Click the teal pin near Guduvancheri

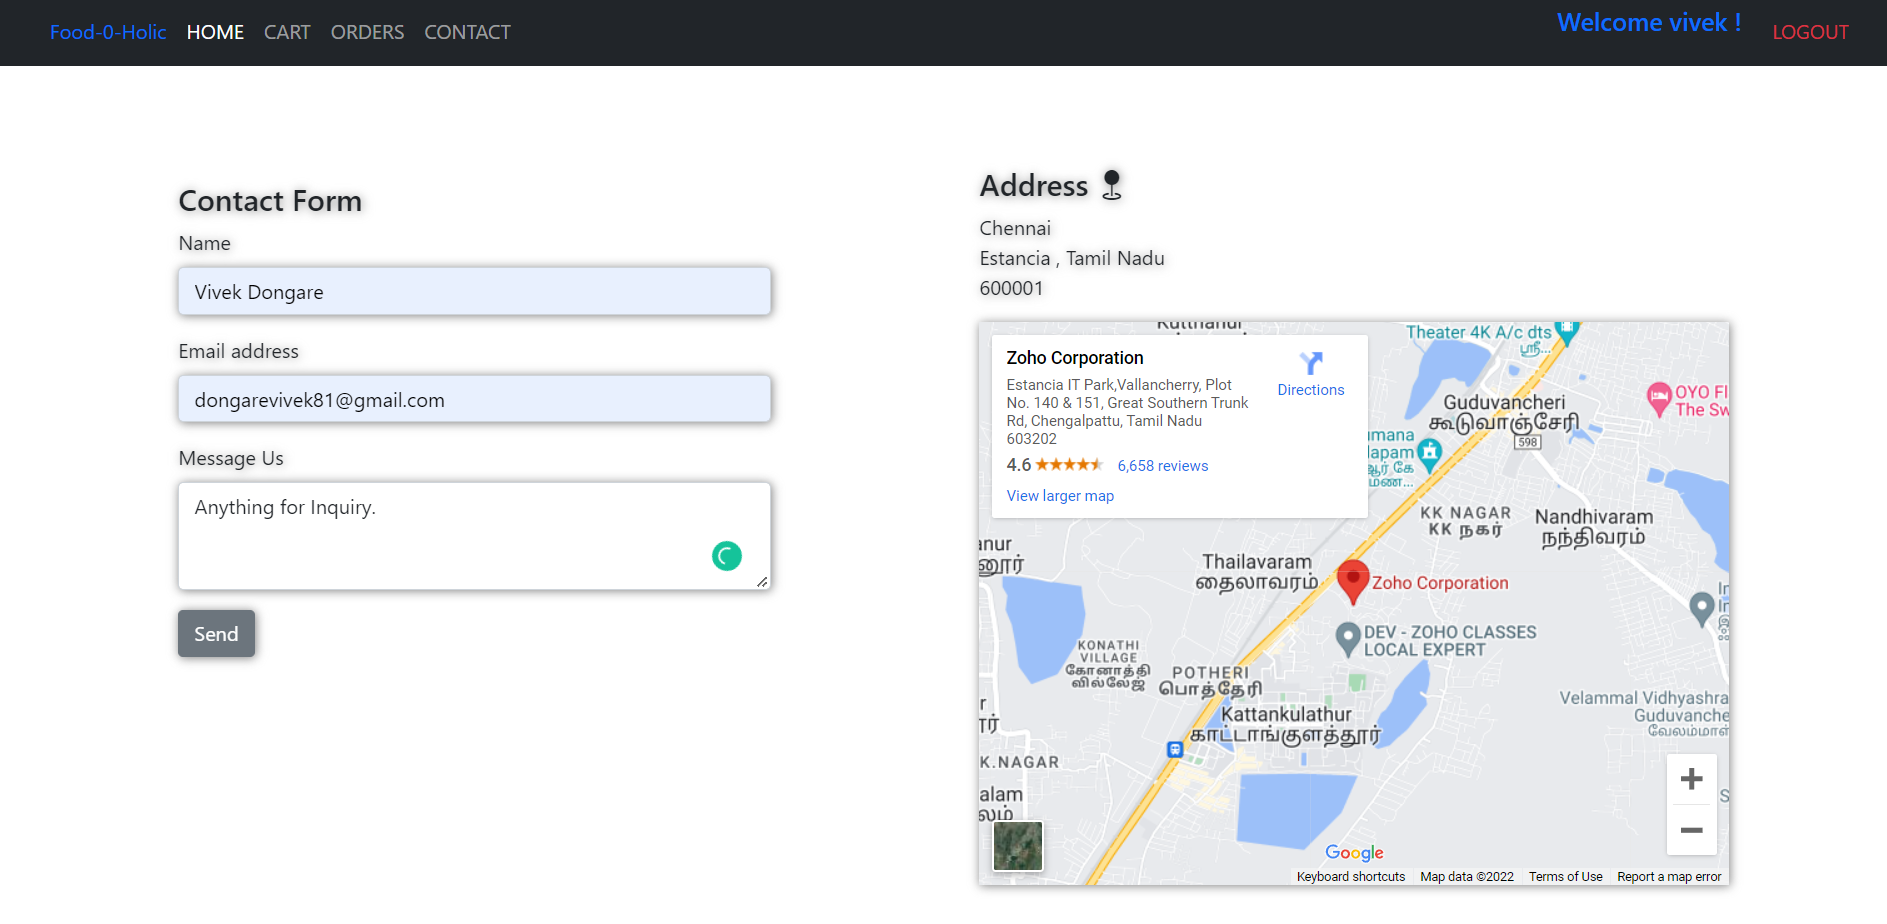pyautogui.click(x=1430, y=455)
